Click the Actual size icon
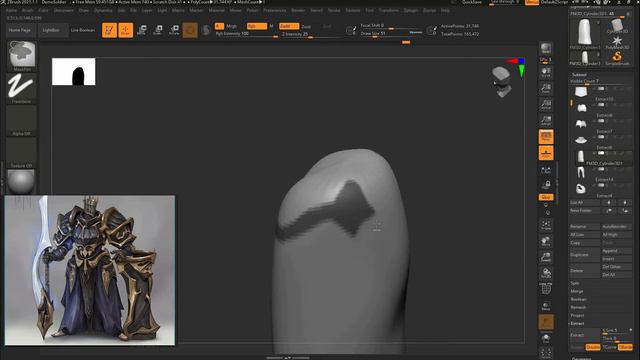 point(546,104)
